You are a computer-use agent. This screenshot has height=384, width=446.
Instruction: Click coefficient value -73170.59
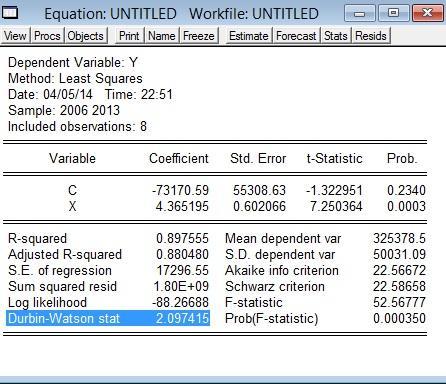(x=180, y=190)
